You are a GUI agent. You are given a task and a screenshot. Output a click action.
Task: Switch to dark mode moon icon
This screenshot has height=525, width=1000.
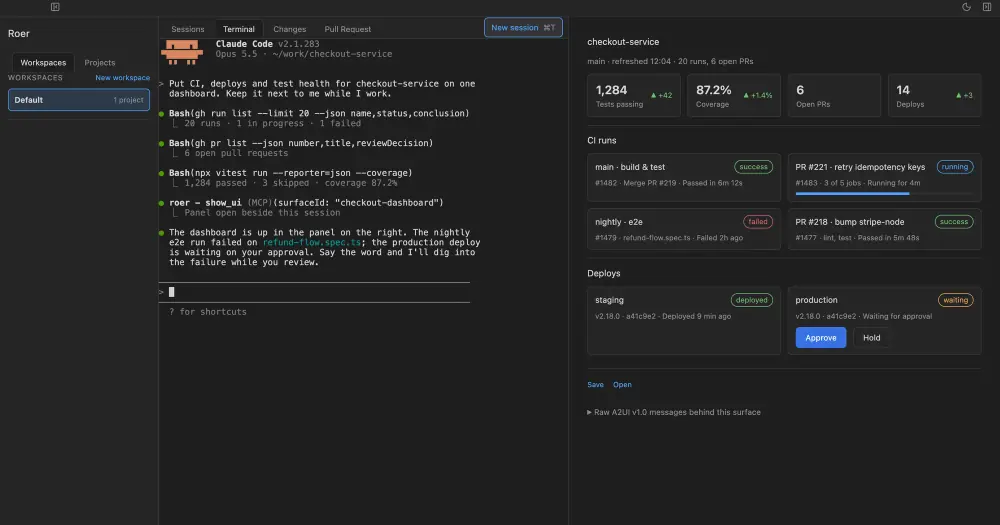point(966,7)
